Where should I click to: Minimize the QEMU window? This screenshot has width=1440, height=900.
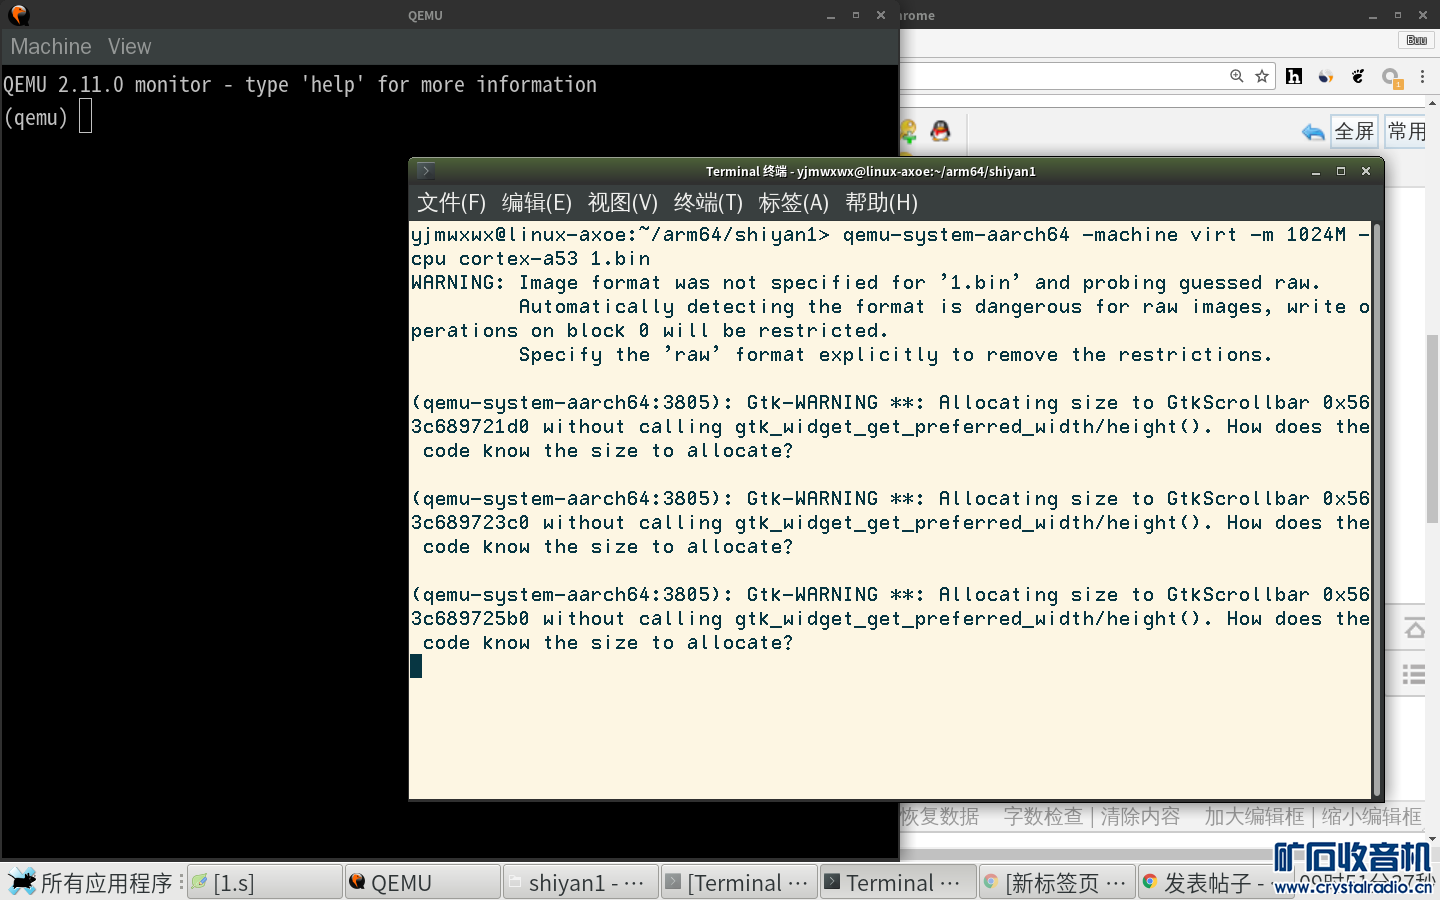[831, 15]
